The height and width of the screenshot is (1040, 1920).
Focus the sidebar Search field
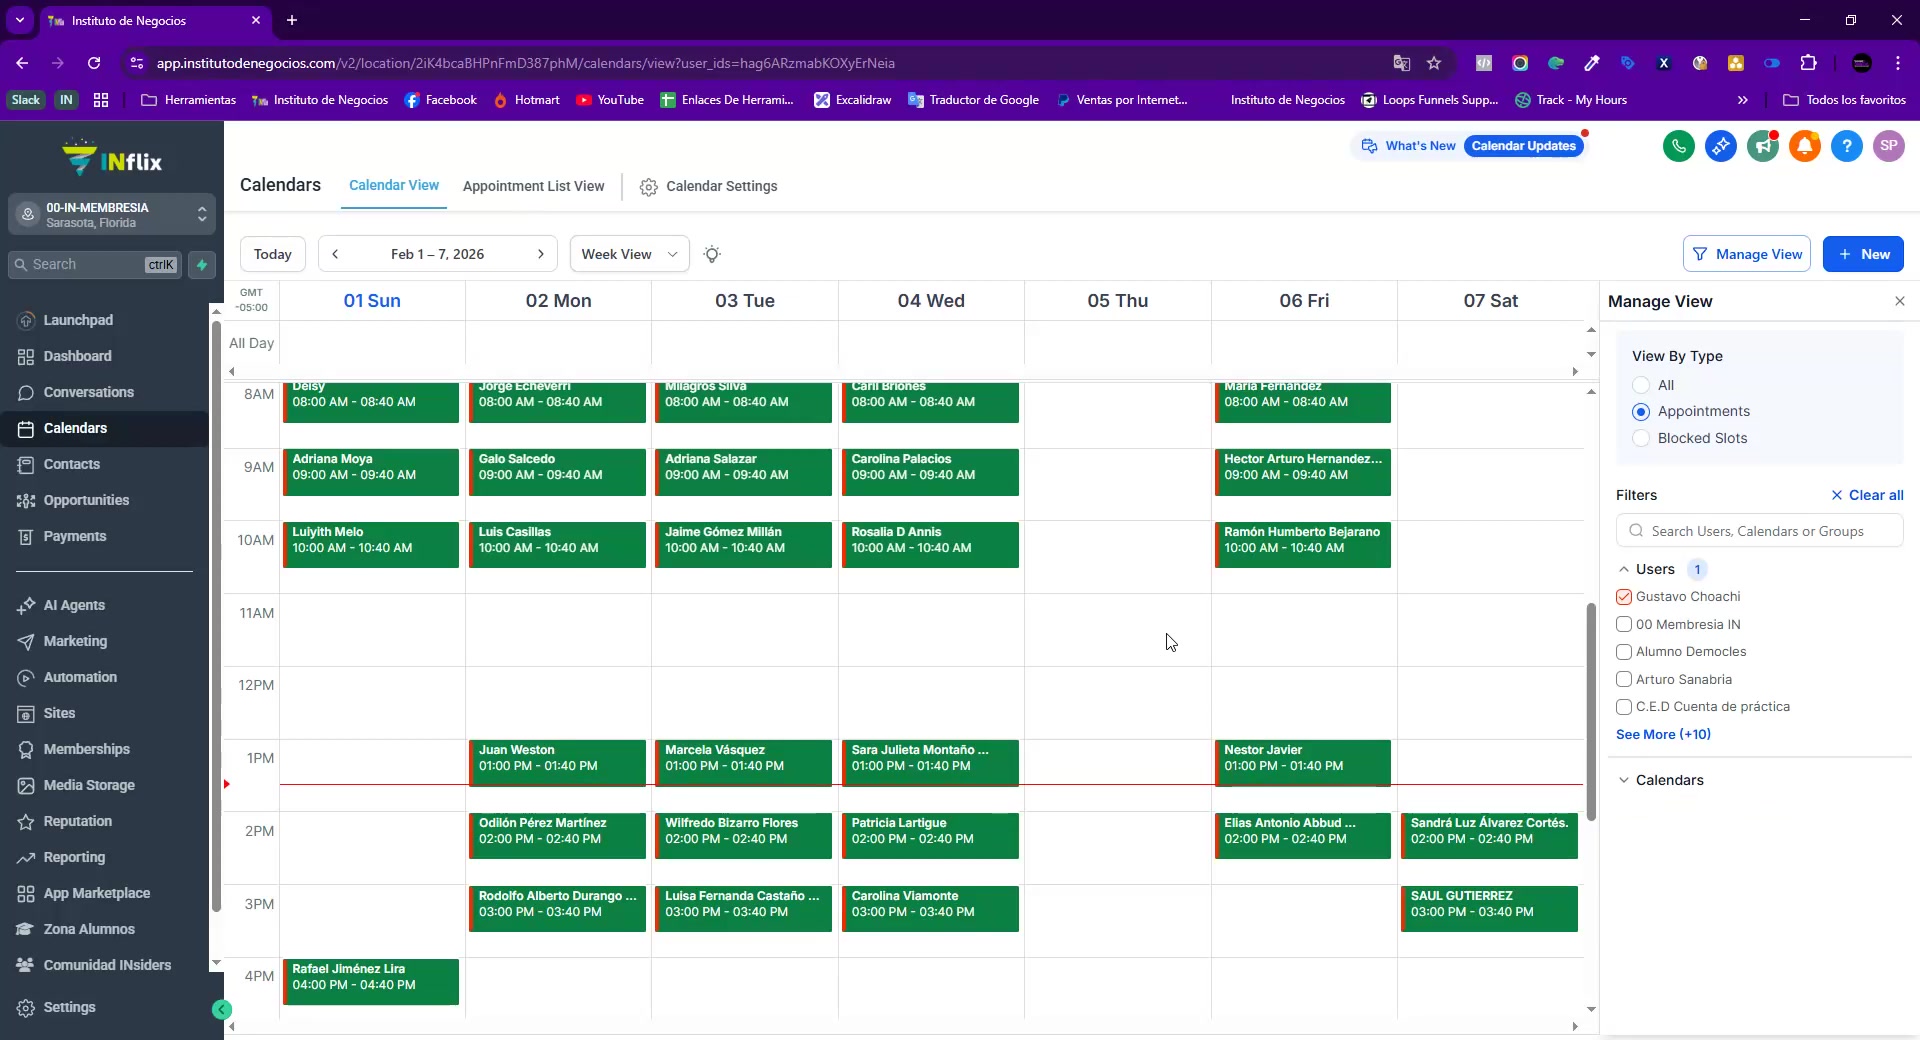point(95,265)
